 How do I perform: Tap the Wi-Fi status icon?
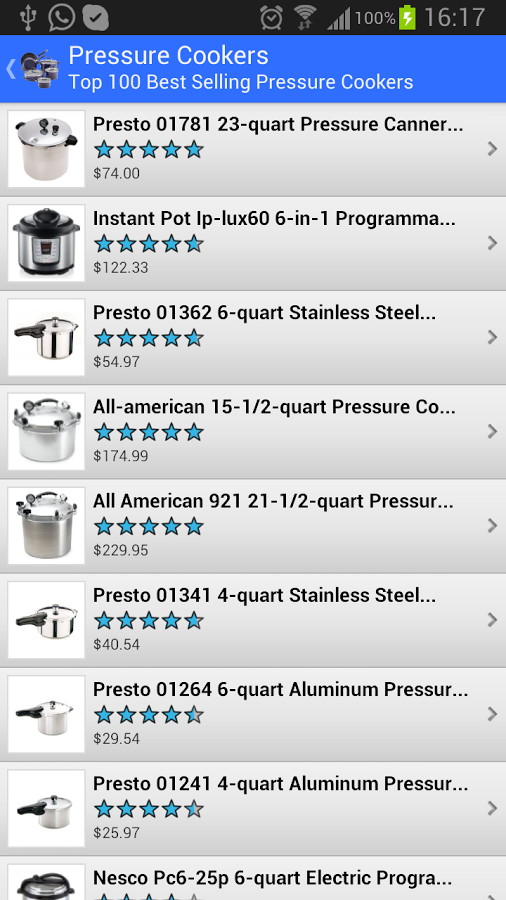pos(305,18)
